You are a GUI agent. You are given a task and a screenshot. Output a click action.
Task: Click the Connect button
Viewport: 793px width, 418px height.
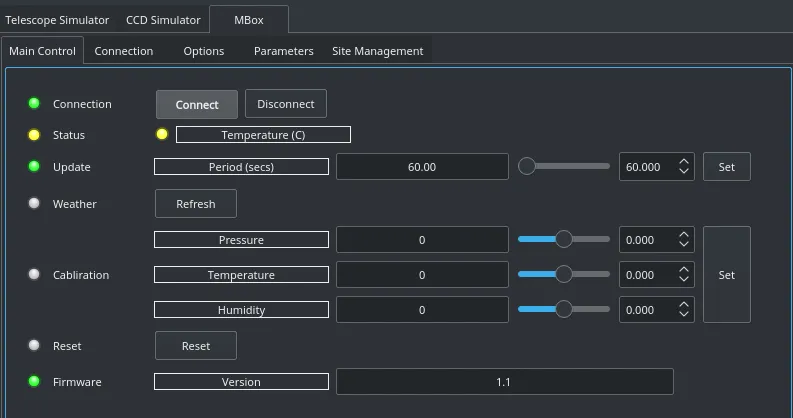pos(197,105)
